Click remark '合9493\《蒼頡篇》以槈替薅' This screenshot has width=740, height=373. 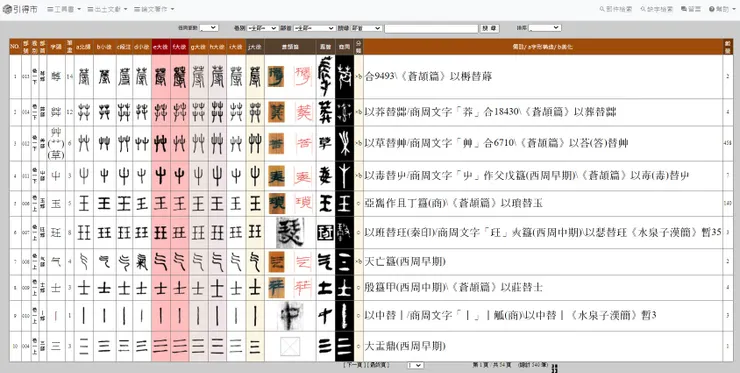click(x=428, y=76)
